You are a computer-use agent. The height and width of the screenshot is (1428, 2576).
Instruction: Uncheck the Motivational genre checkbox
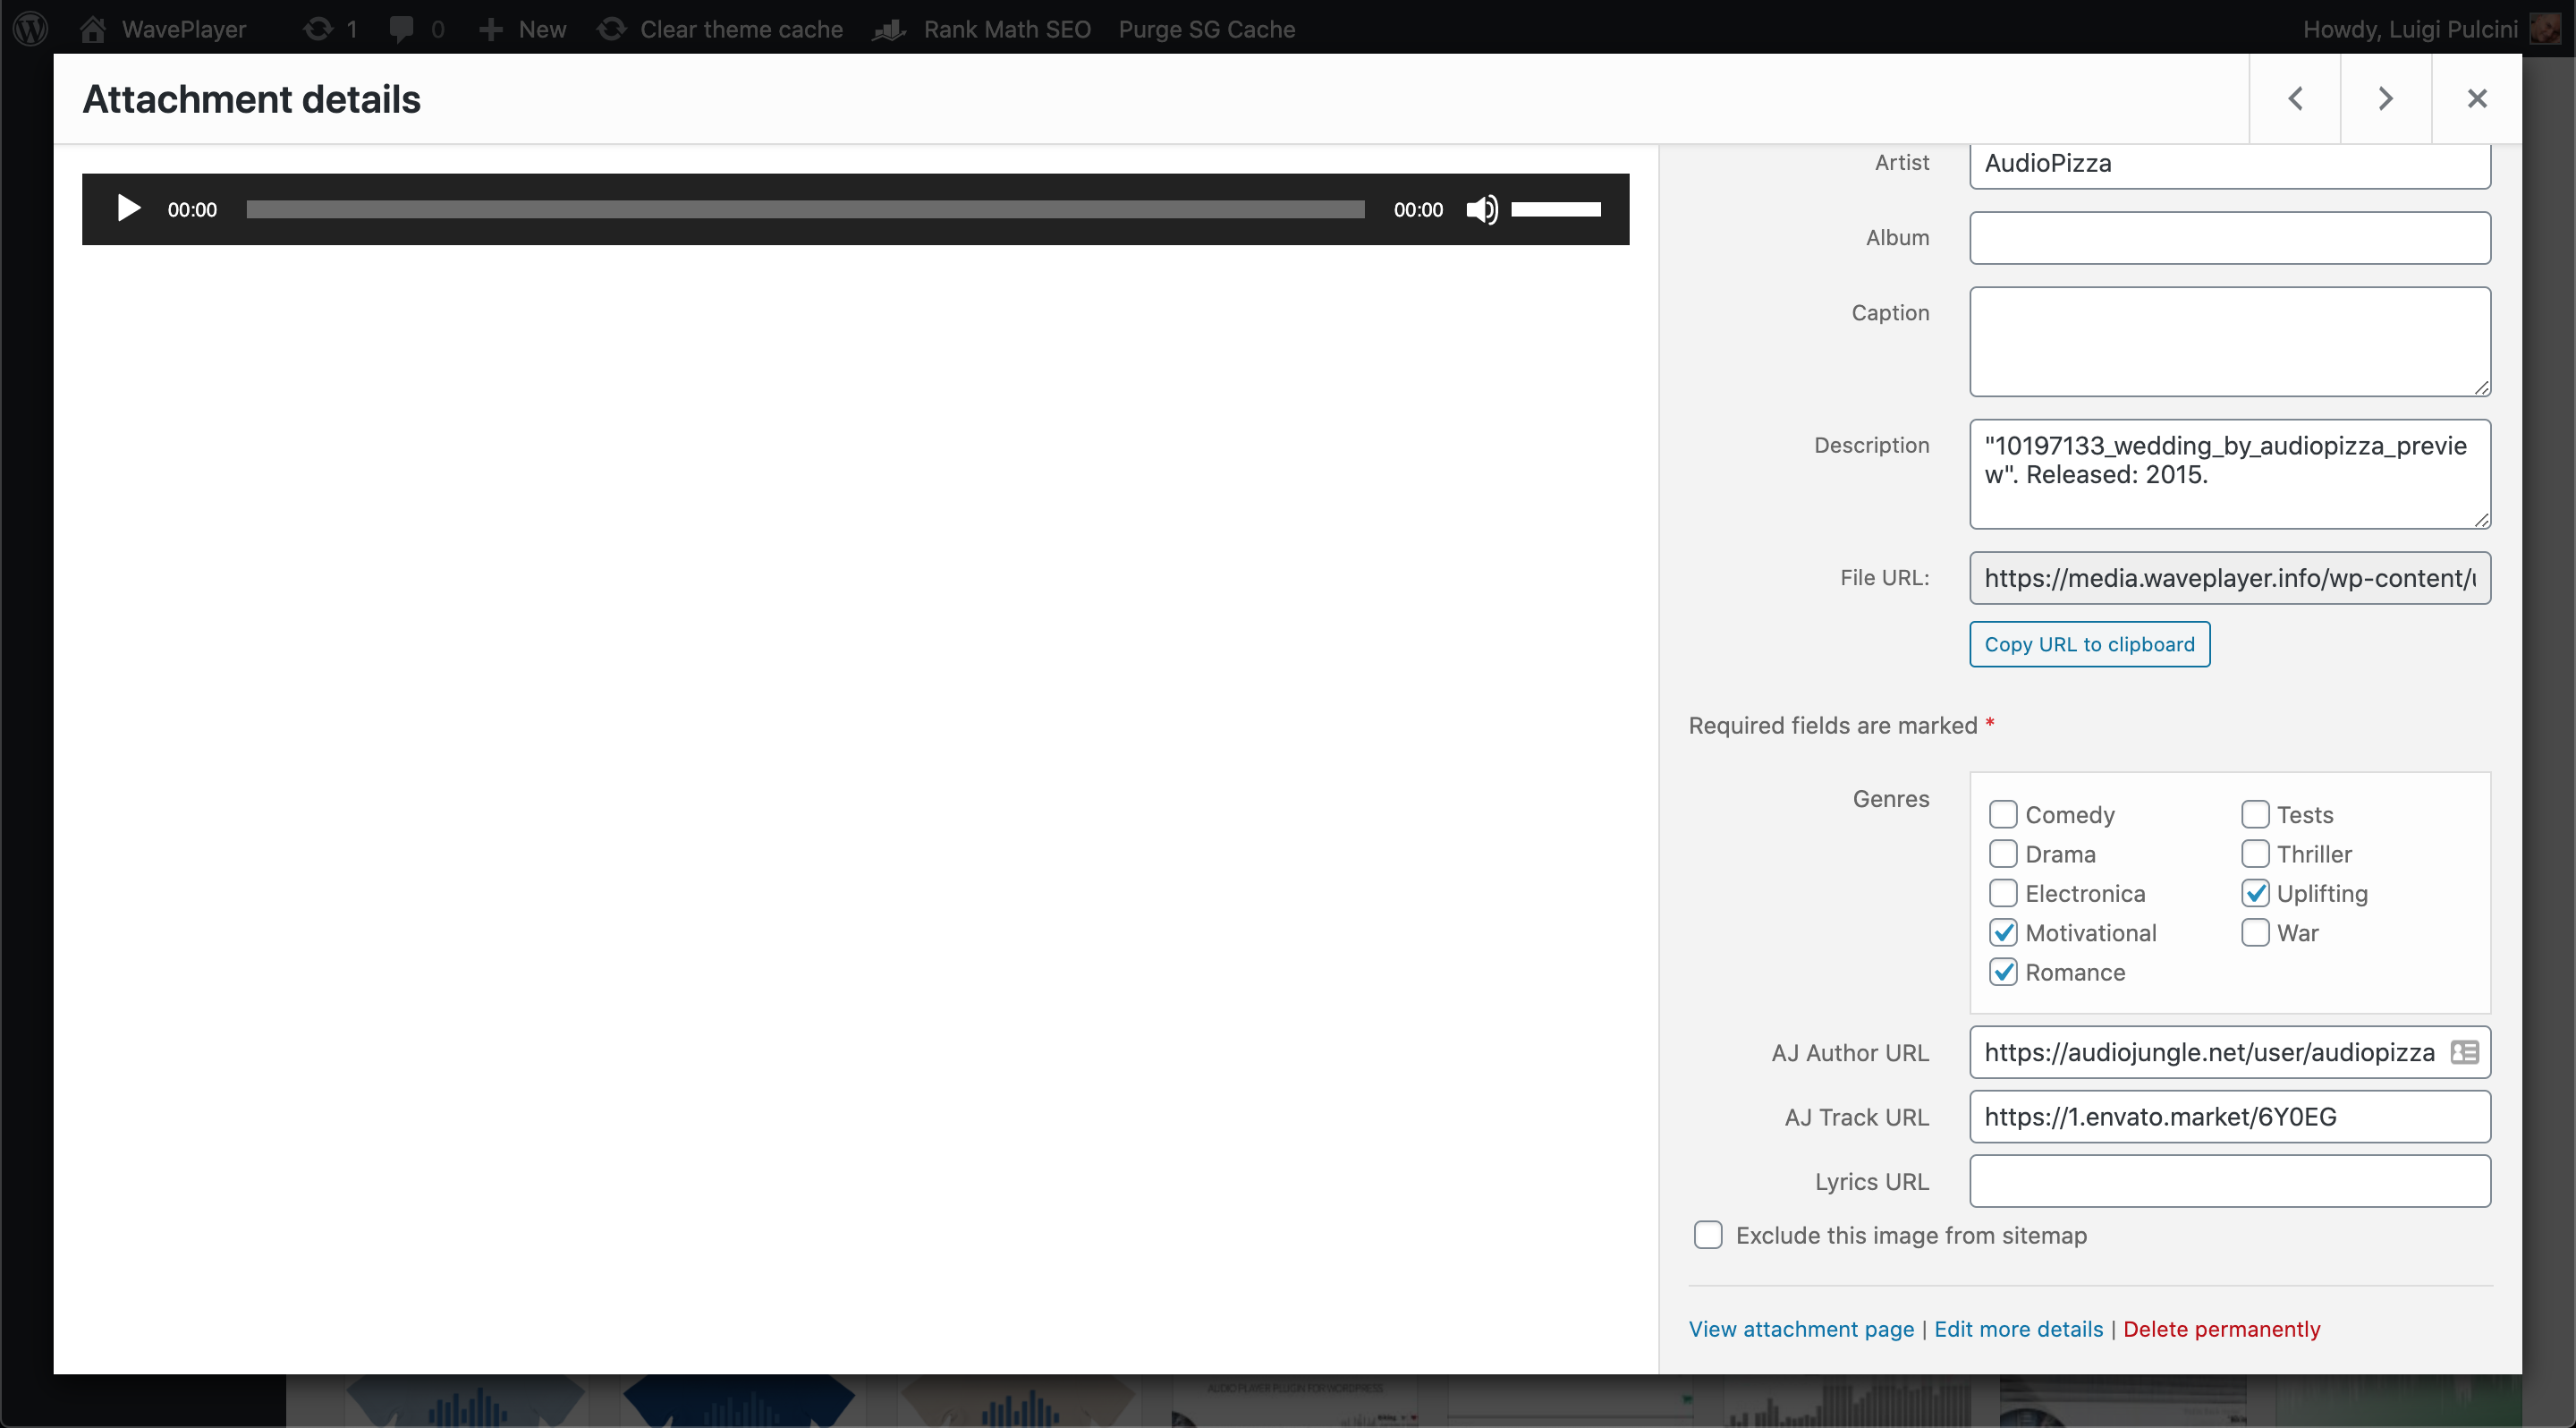pos(2003,932)
